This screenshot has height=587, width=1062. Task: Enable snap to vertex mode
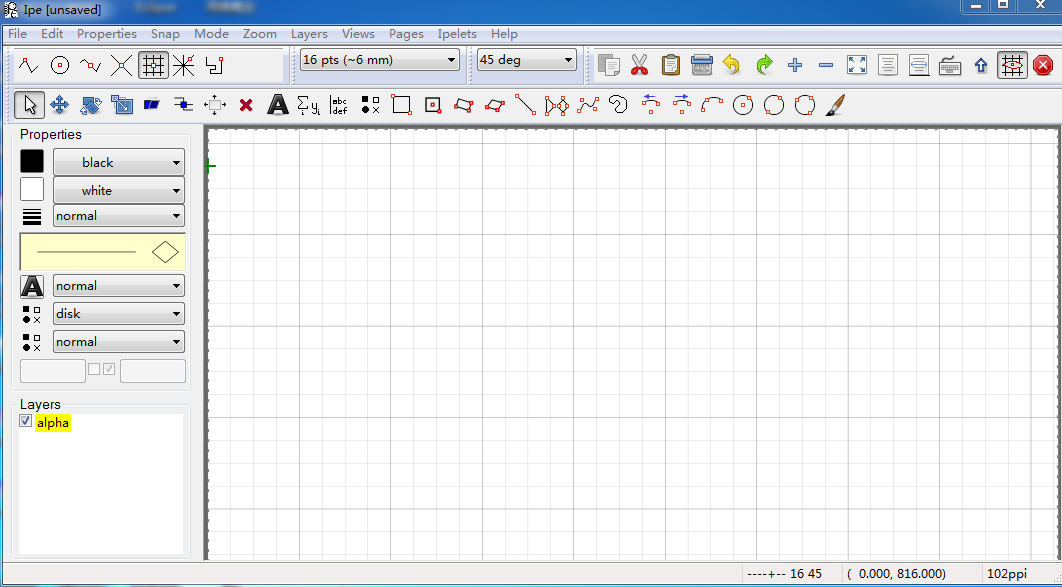point(28,65)
